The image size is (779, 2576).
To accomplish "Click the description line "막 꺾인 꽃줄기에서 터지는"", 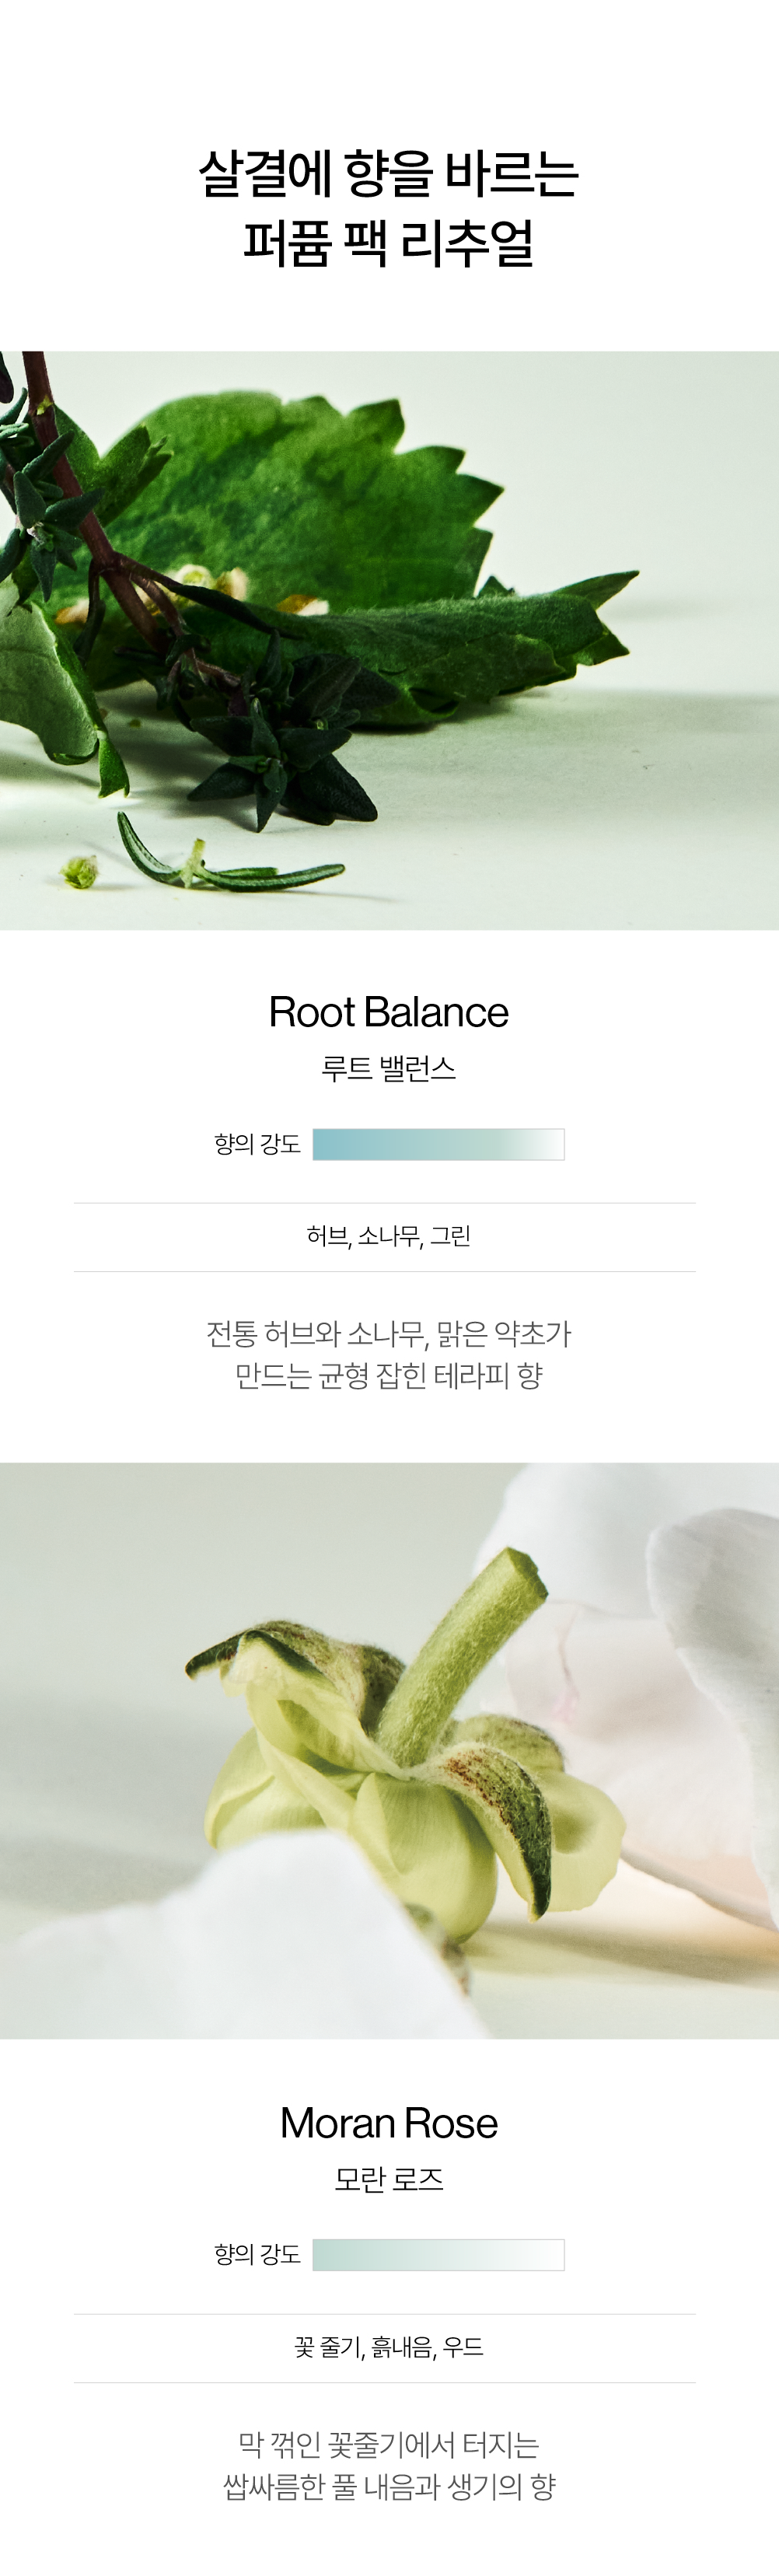I will [x=389, y=2444].
